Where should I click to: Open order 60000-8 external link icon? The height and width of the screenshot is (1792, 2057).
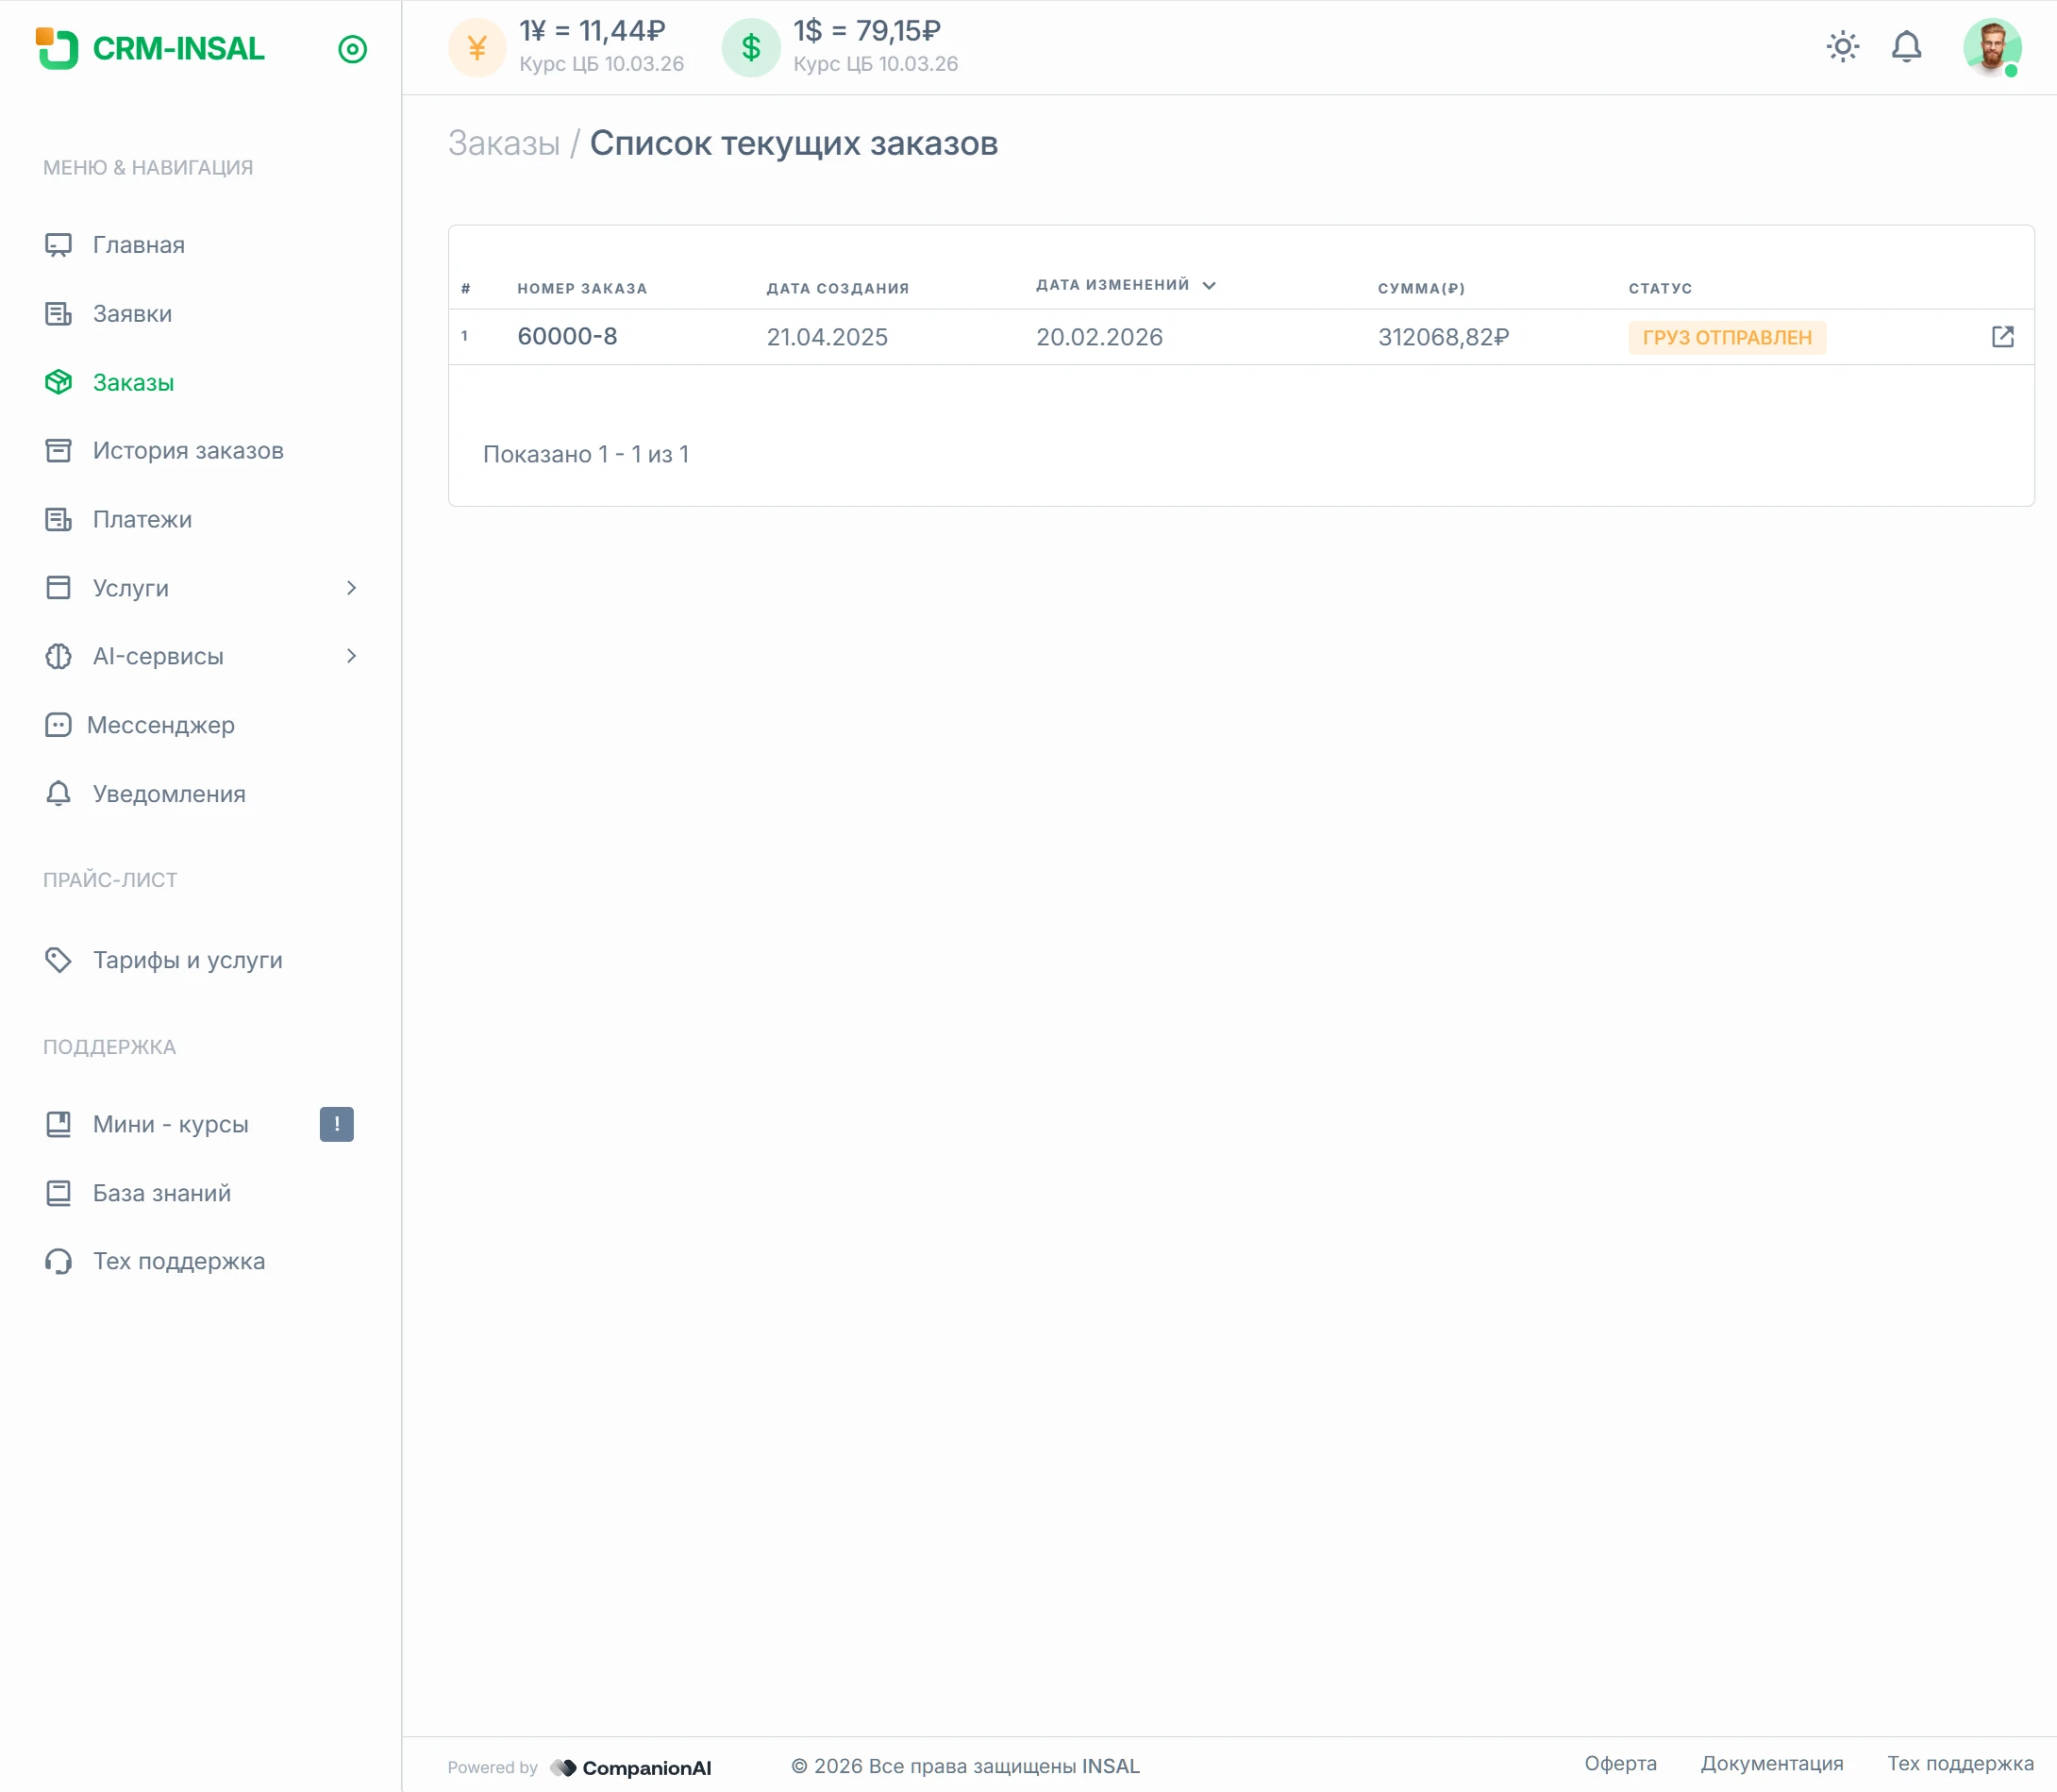(2002, 337)
